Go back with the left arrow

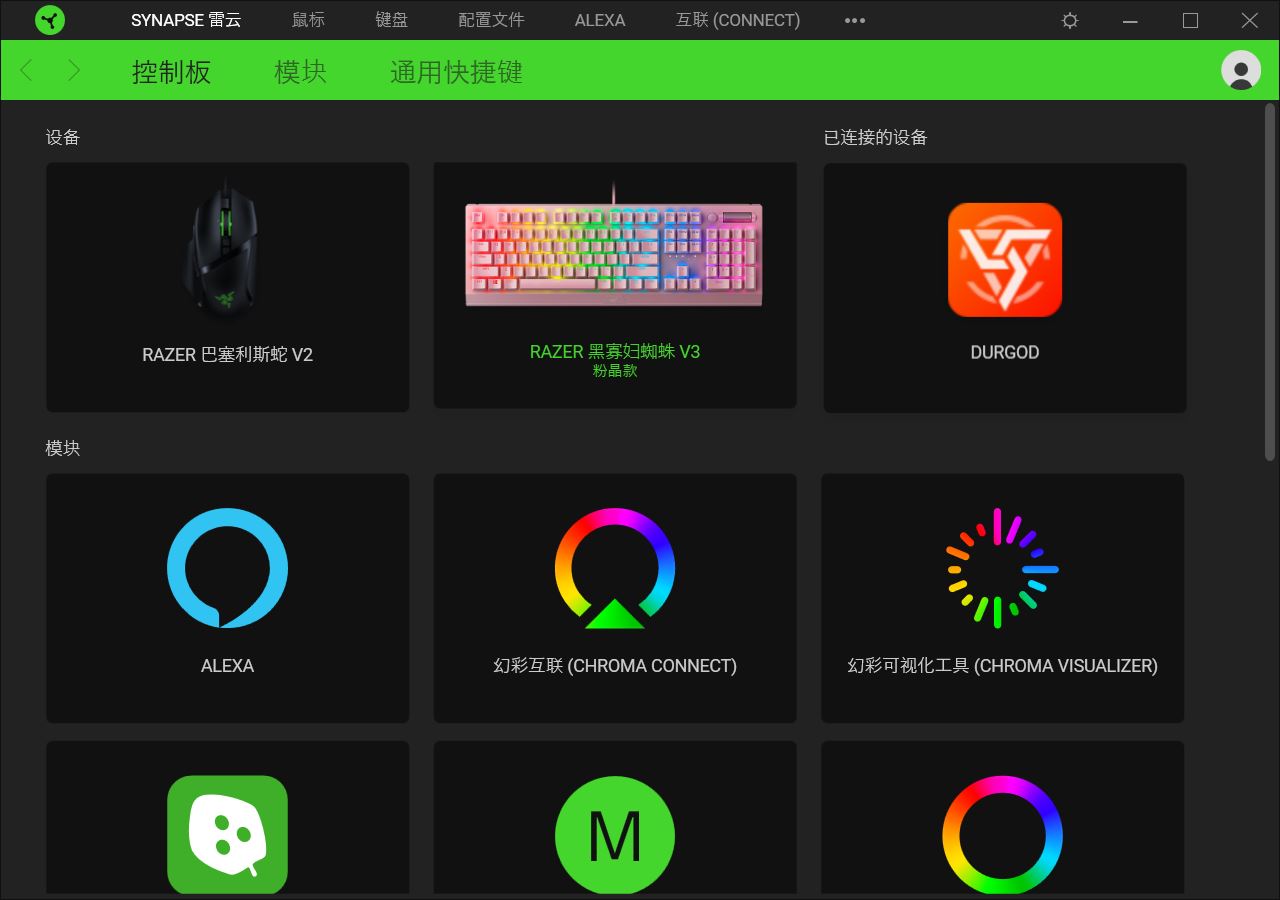click(x=27, y=70)
